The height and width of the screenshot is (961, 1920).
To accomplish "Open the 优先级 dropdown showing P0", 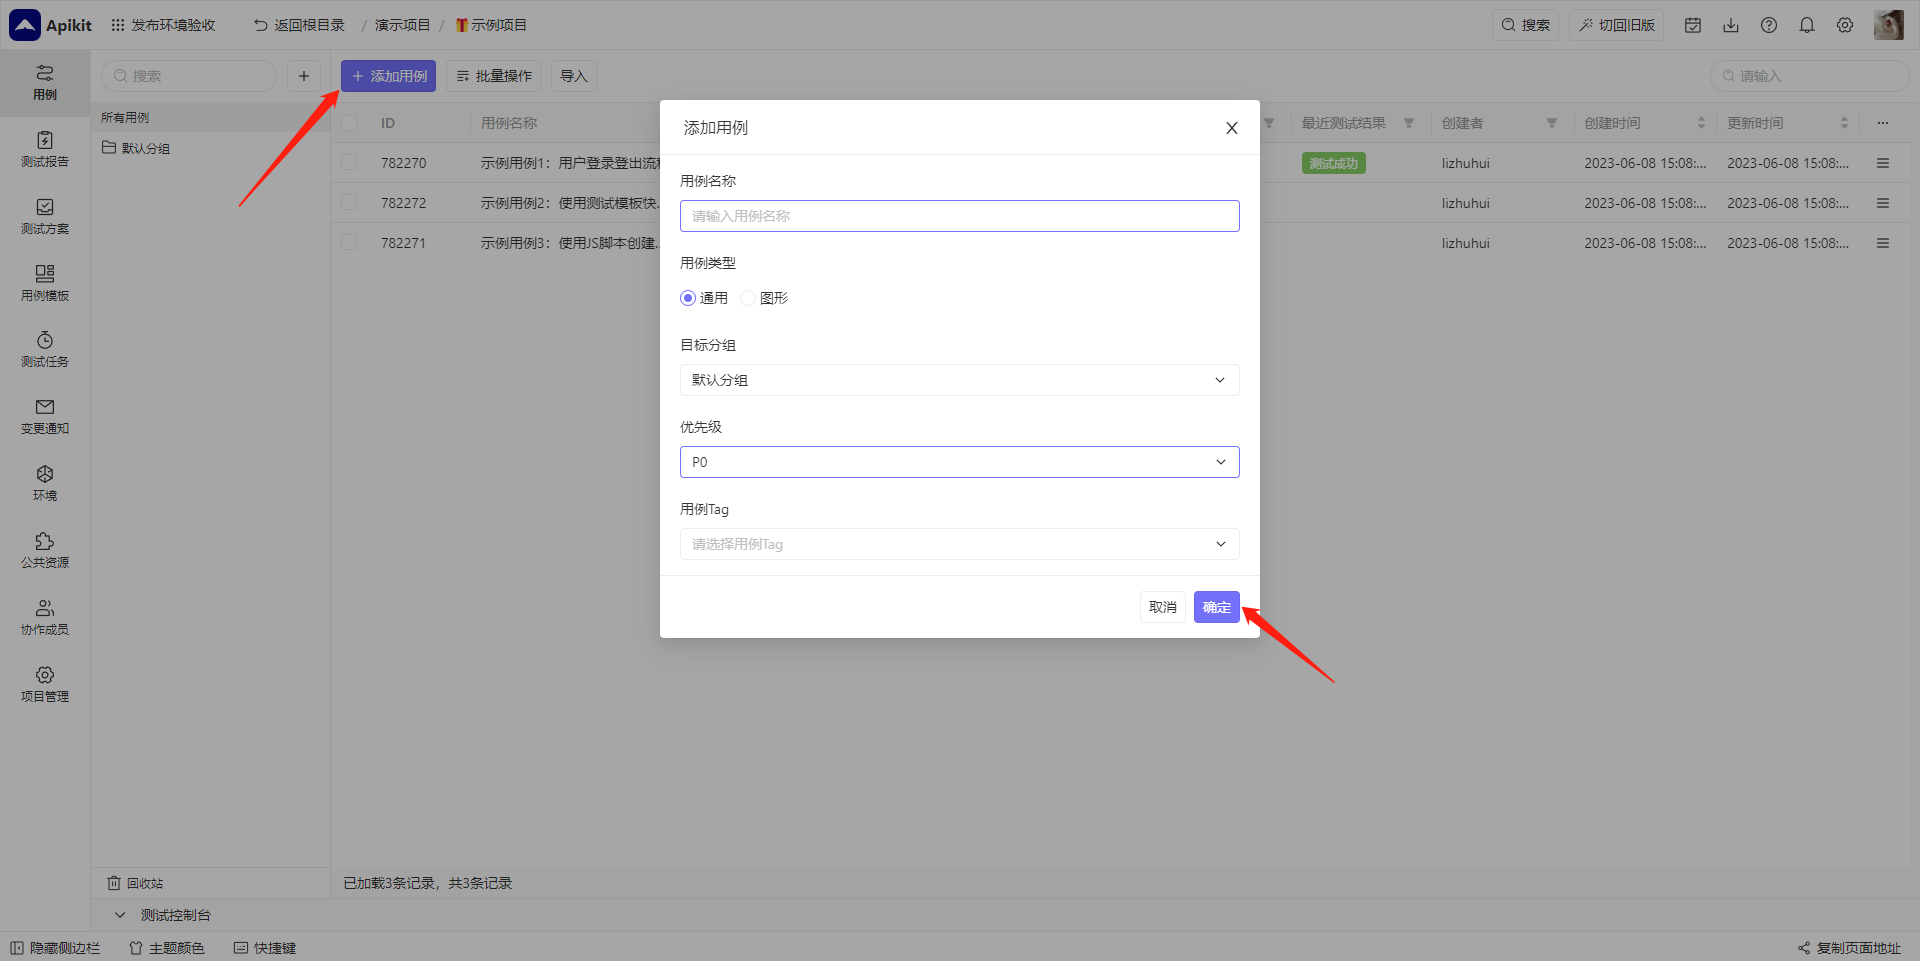I will pos(960,462).
